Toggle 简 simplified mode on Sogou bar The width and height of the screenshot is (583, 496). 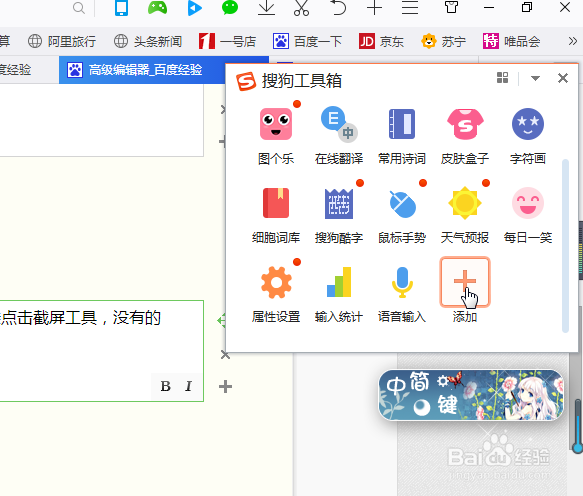[419, 382]
